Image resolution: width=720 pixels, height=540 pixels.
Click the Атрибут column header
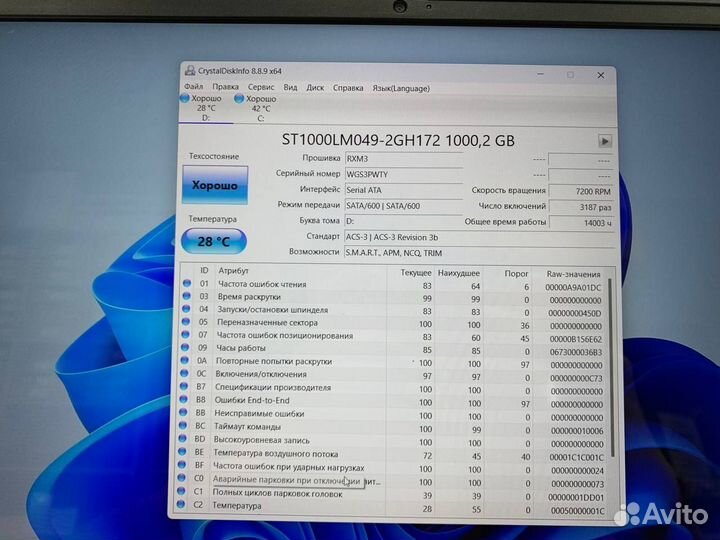point(233,270)
